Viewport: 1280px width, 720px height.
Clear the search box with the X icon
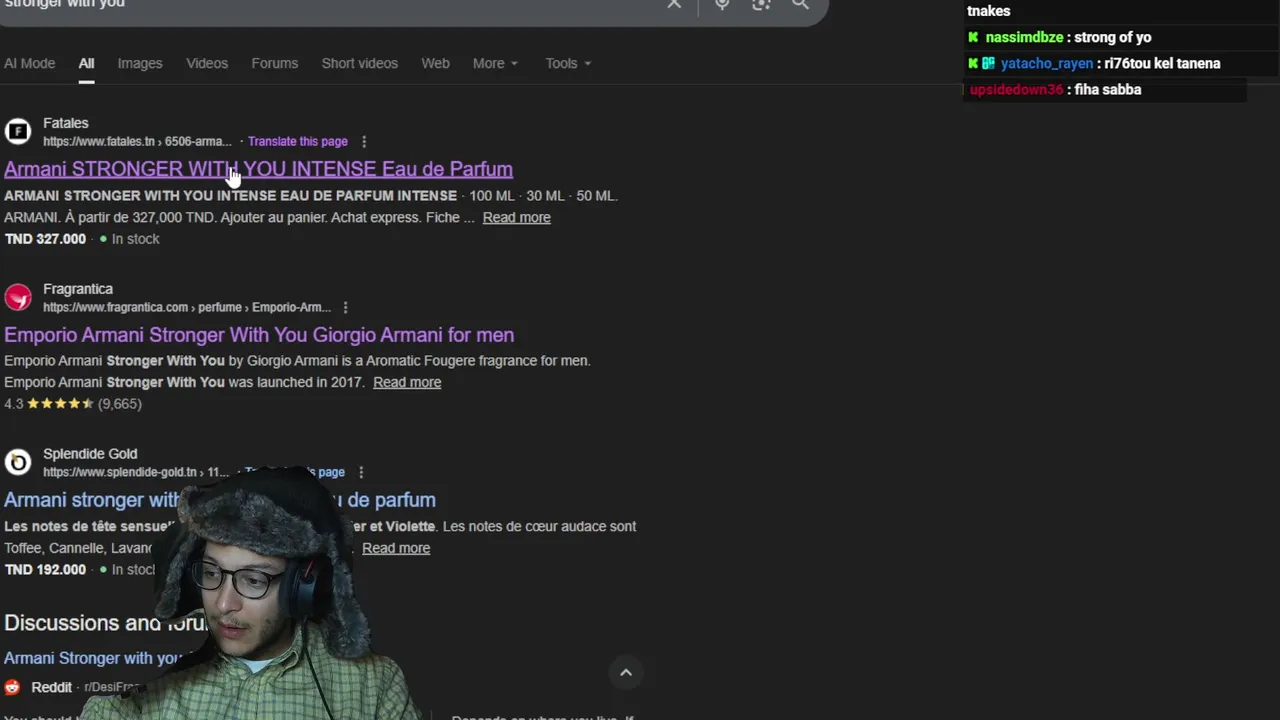tap(674, 4)
